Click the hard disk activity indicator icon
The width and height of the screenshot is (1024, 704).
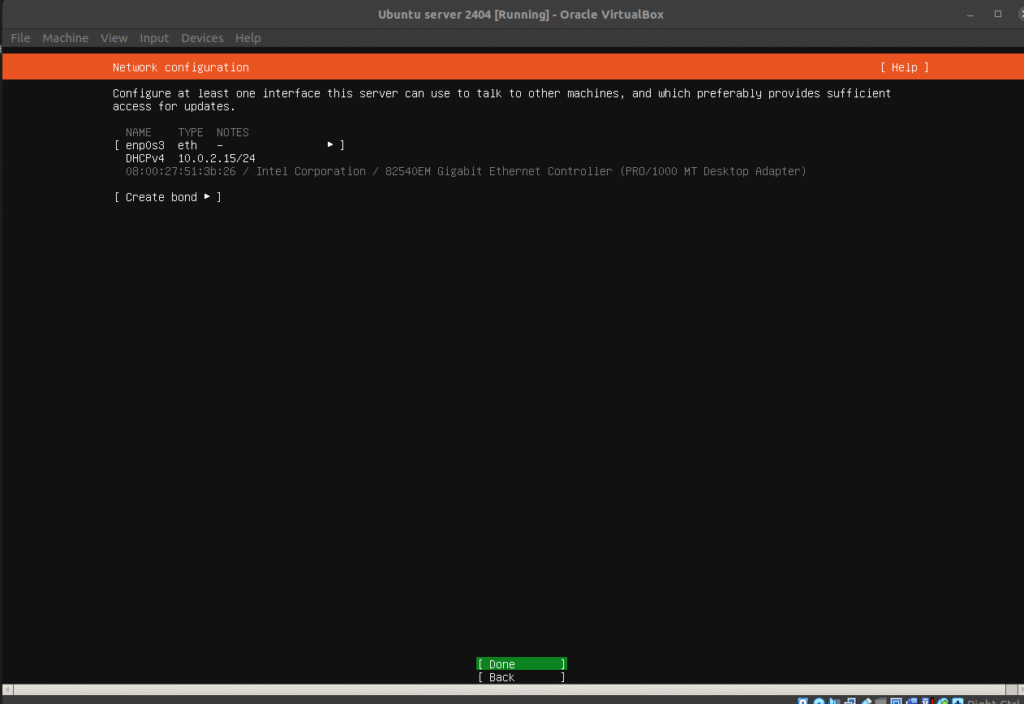(x=803, y=701)
